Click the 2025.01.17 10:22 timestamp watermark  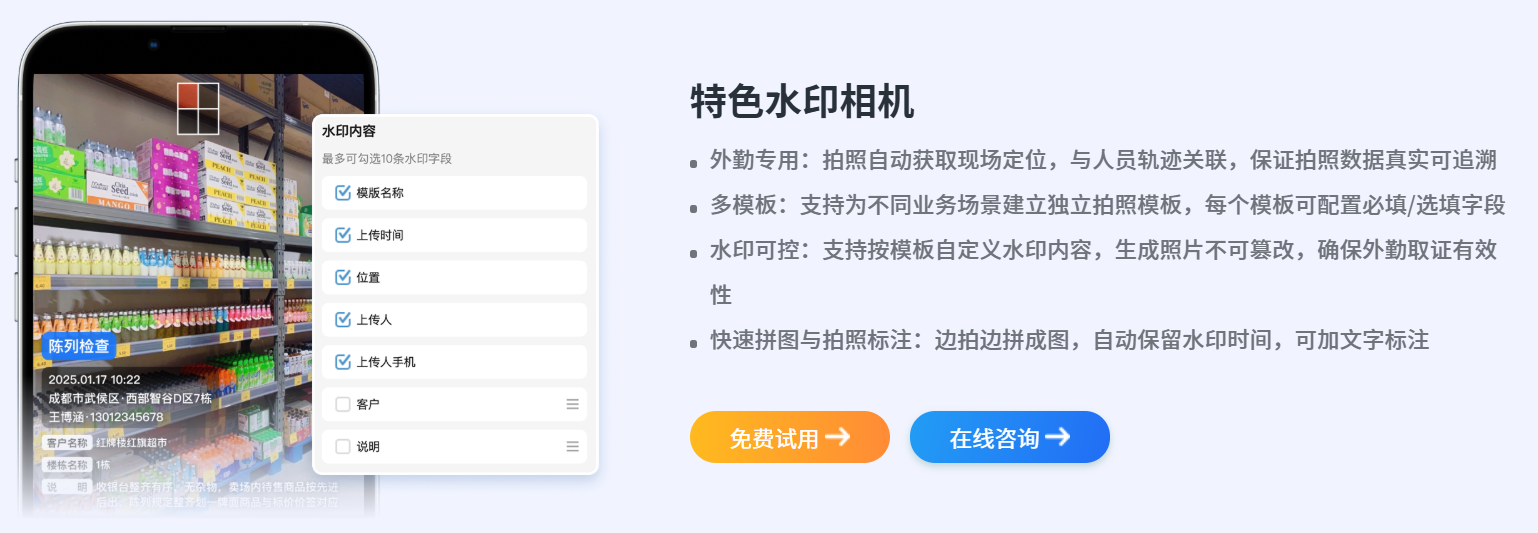pos(94,380)
